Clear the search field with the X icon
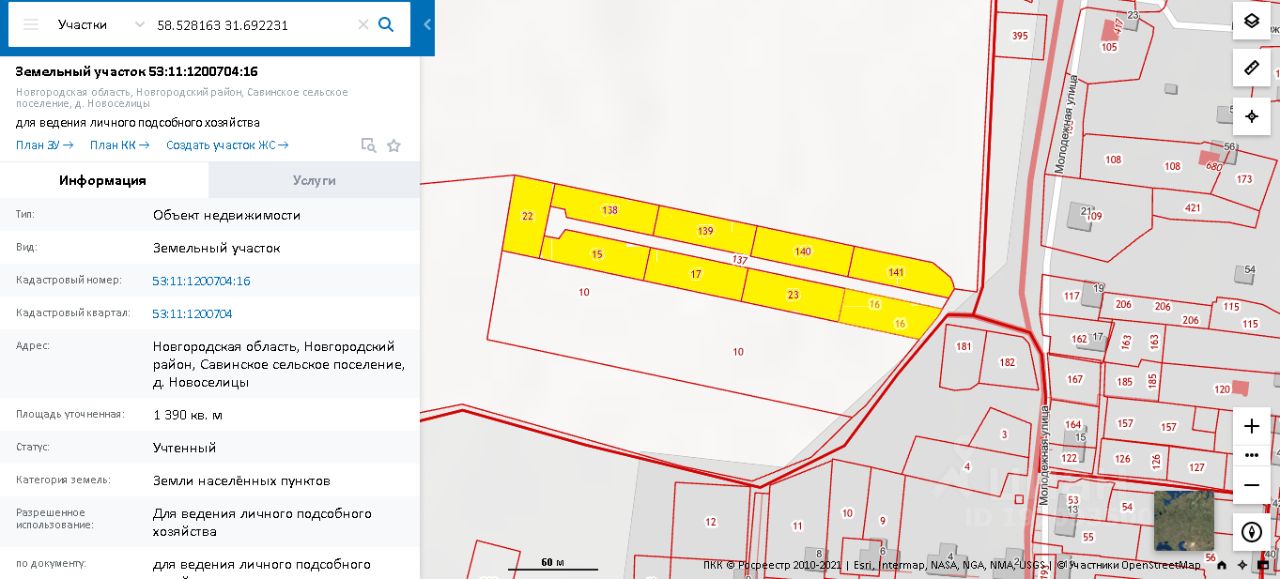 [x=363, y=25]
